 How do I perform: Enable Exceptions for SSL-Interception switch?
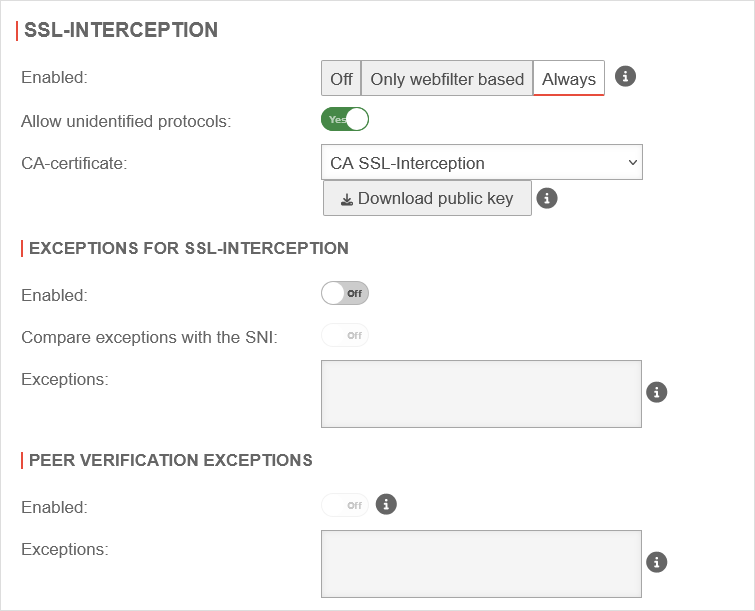tap(345, 293)
